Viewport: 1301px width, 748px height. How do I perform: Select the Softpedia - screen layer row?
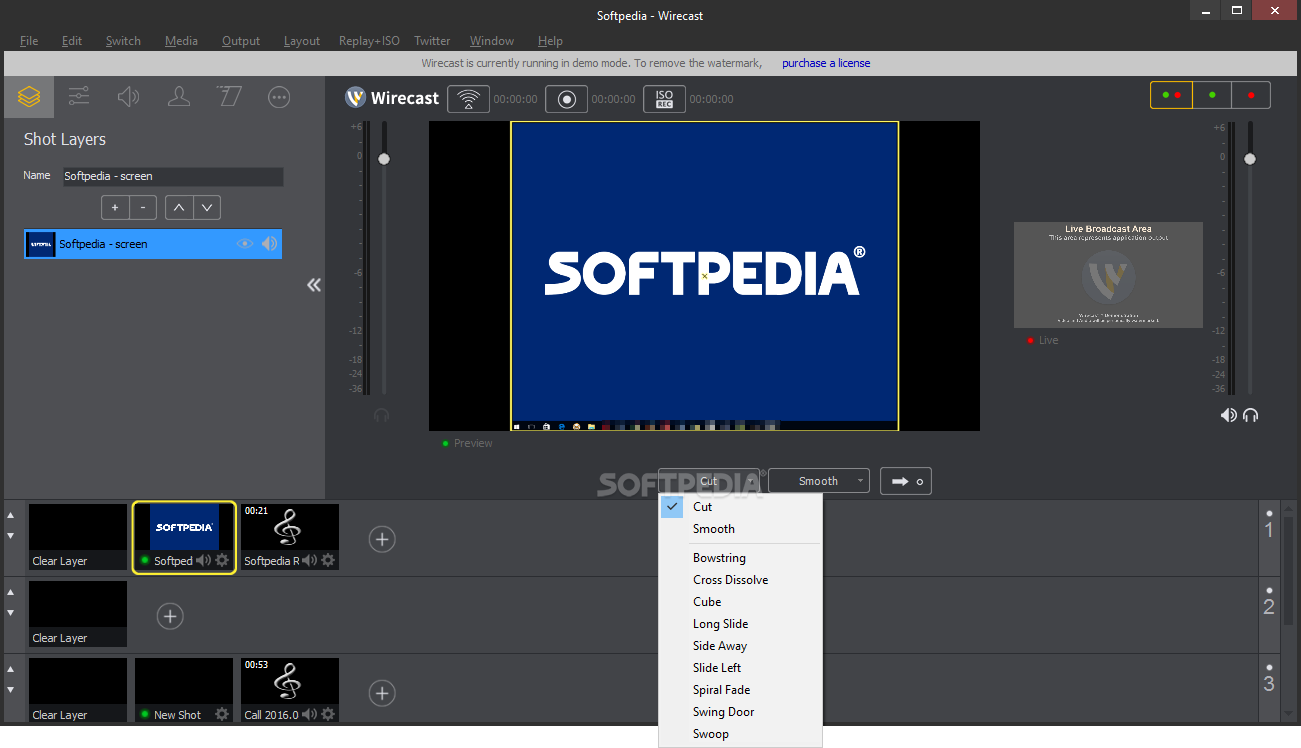153,244
